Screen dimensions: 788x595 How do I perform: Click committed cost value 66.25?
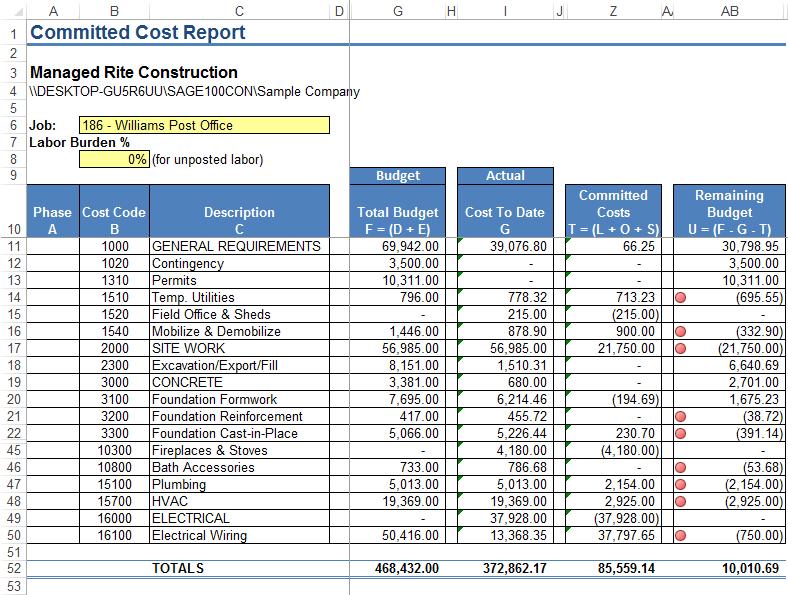tap(613, 246)
